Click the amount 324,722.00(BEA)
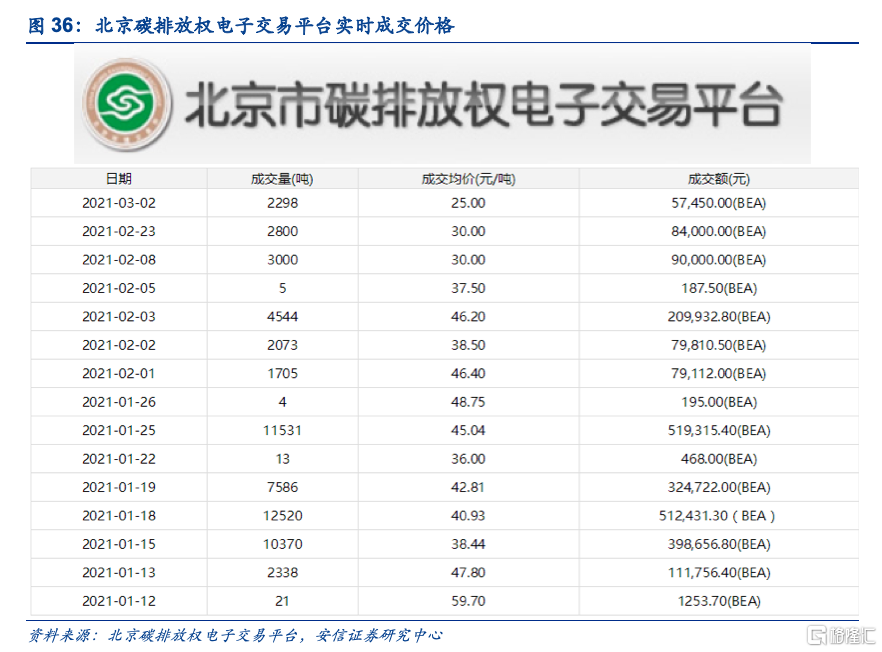Viewport: 882px width, 652px height. [x=719, y=487]
